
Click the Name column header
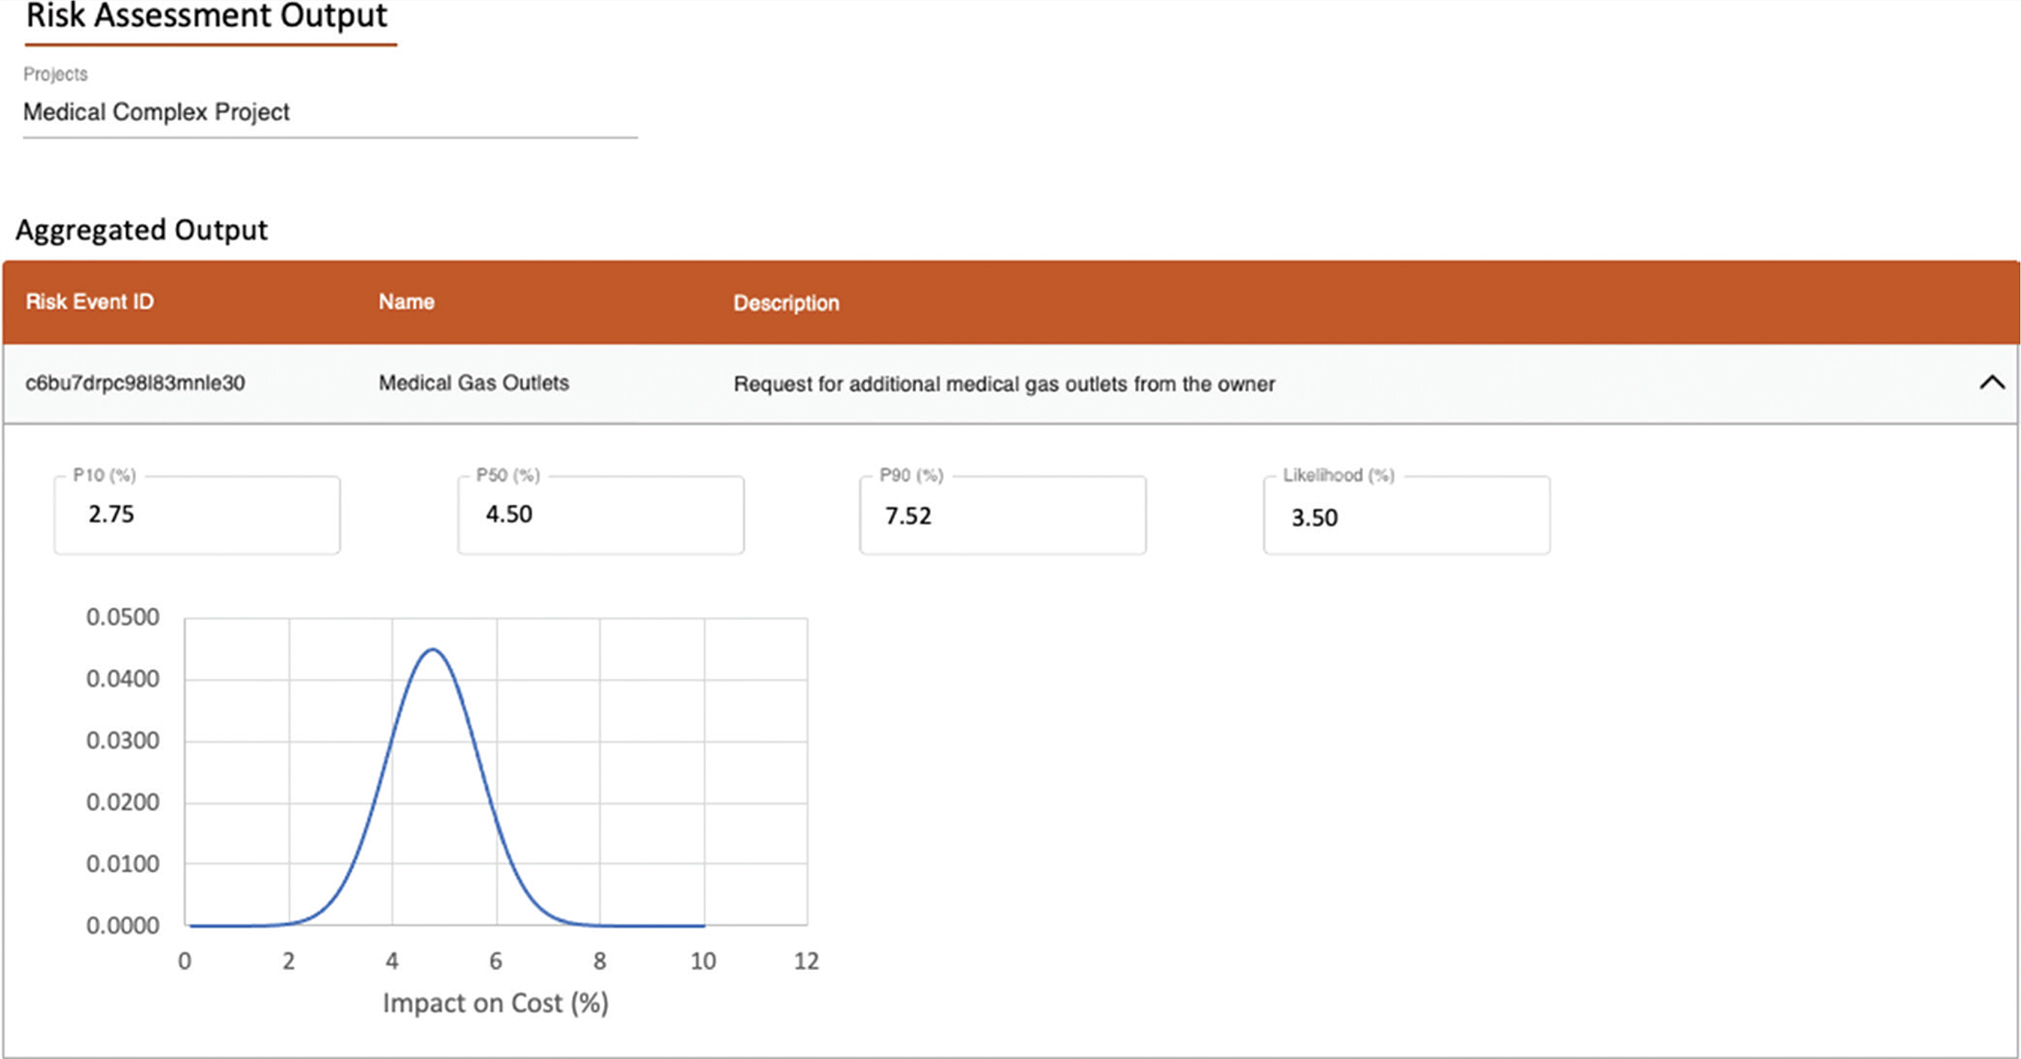pos(406,302)
